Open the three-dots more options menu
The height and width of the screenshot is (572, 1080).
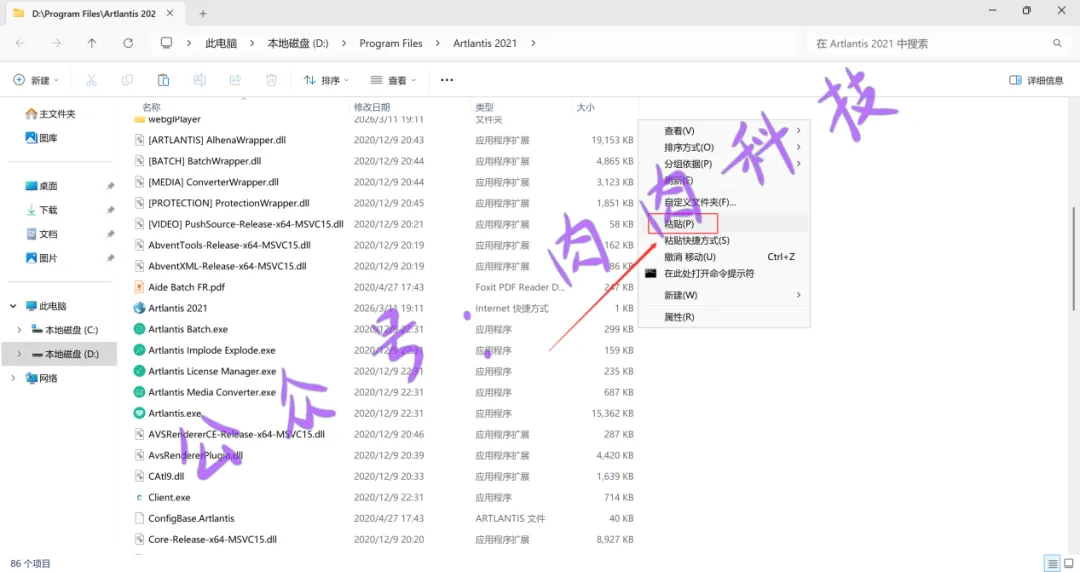[x=447, y=80]
